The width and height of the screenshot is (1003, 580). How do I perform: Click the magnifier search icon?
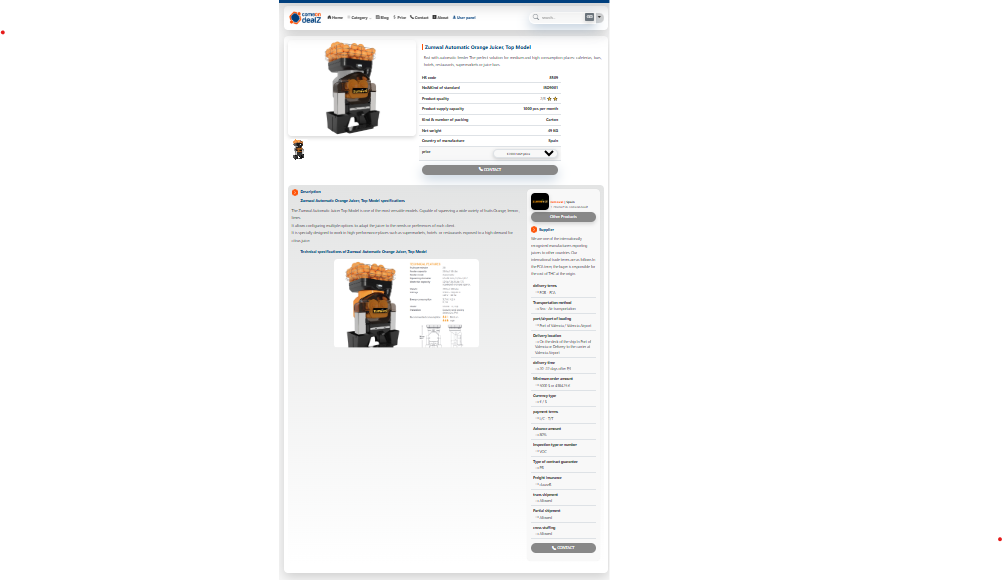tap(537, 17)
